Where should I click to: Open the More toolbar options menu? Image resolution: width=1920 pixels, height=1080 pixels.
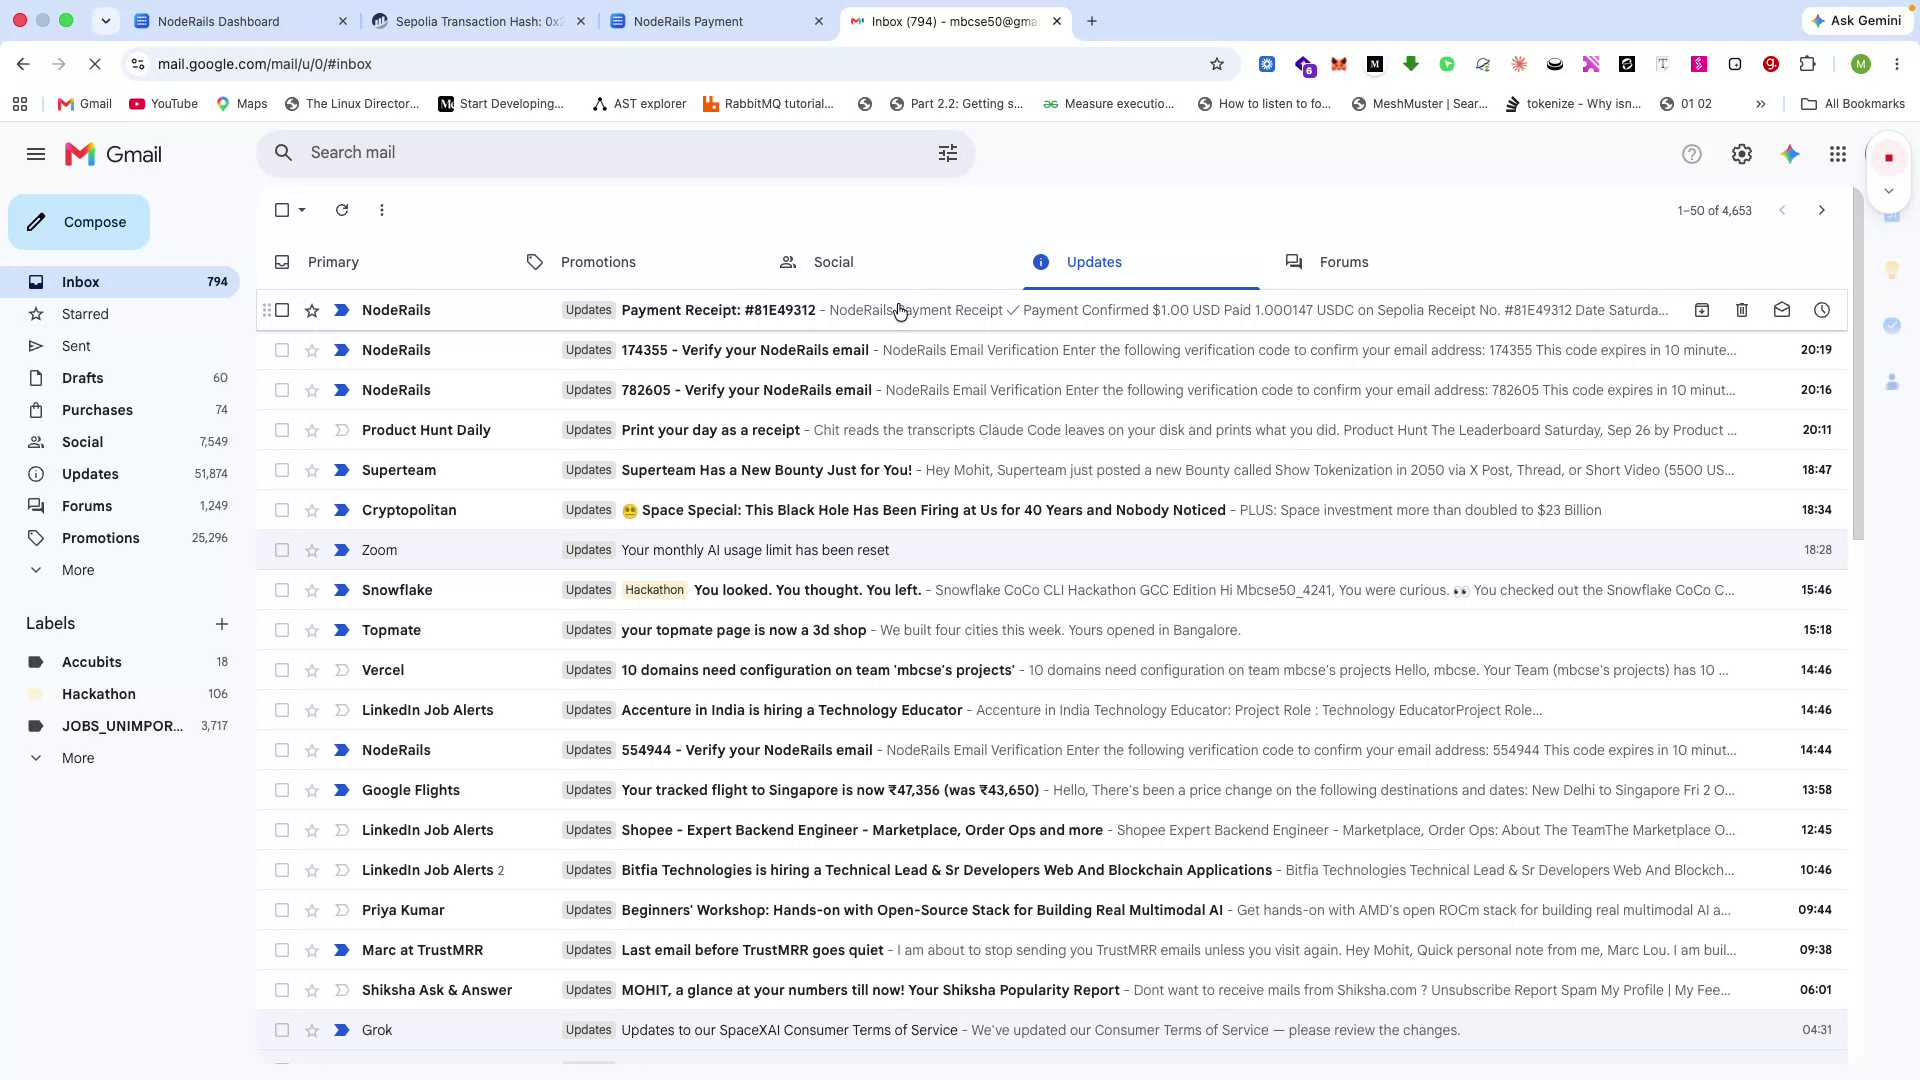[x=382, y=210]
